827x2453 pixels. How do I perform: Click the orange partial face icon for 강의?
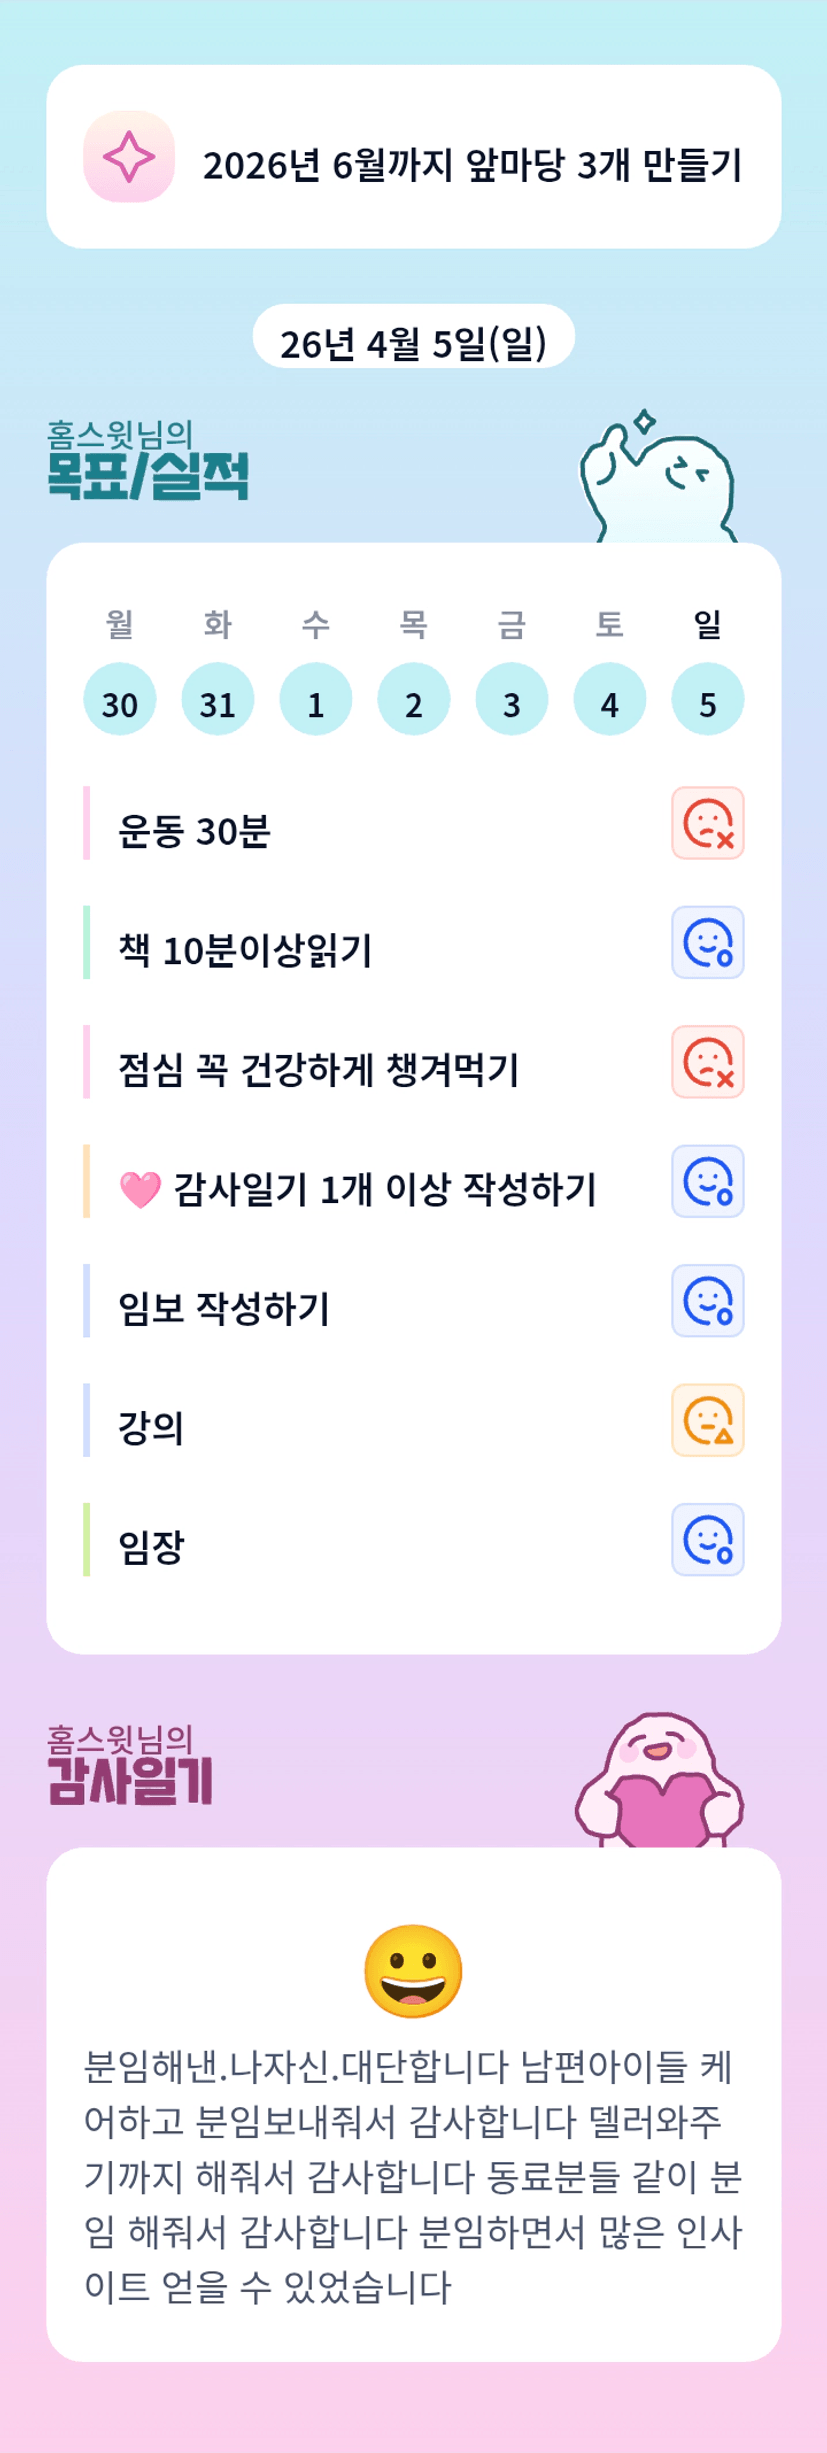[x=707, y=1420]
